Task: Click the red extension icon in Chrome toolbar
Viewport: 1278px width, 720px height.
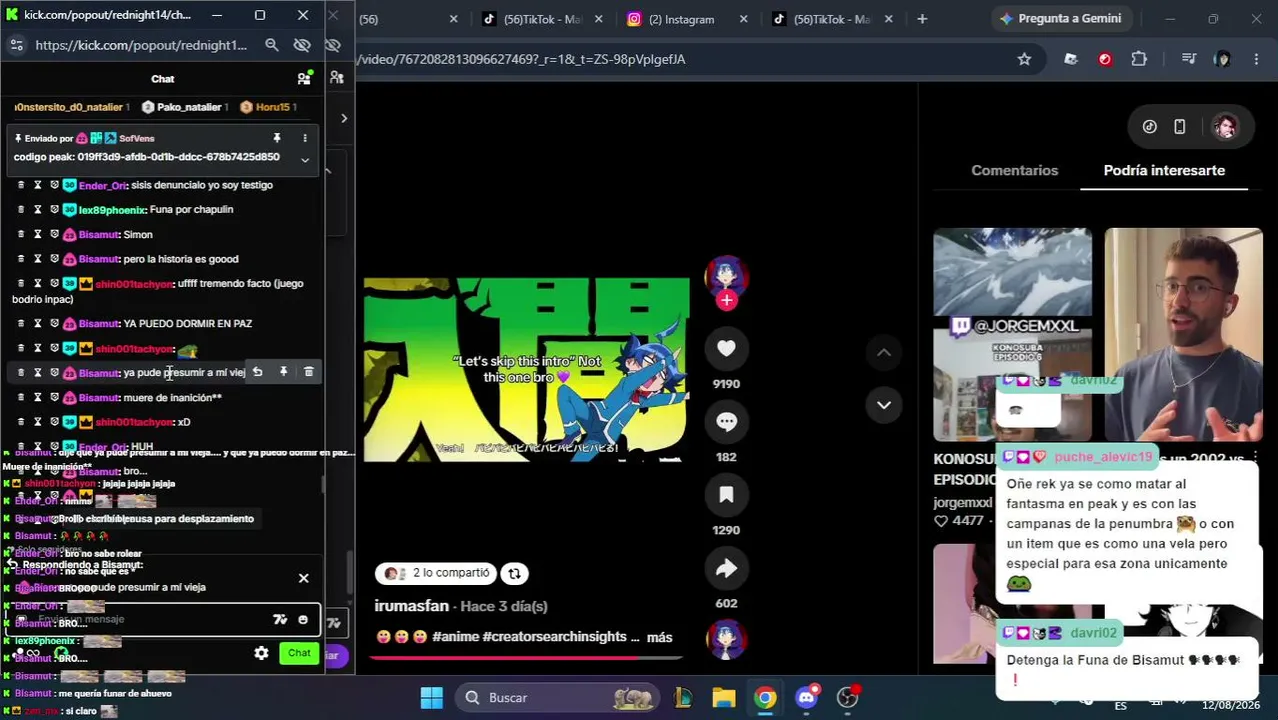Action: [1105, 59]
